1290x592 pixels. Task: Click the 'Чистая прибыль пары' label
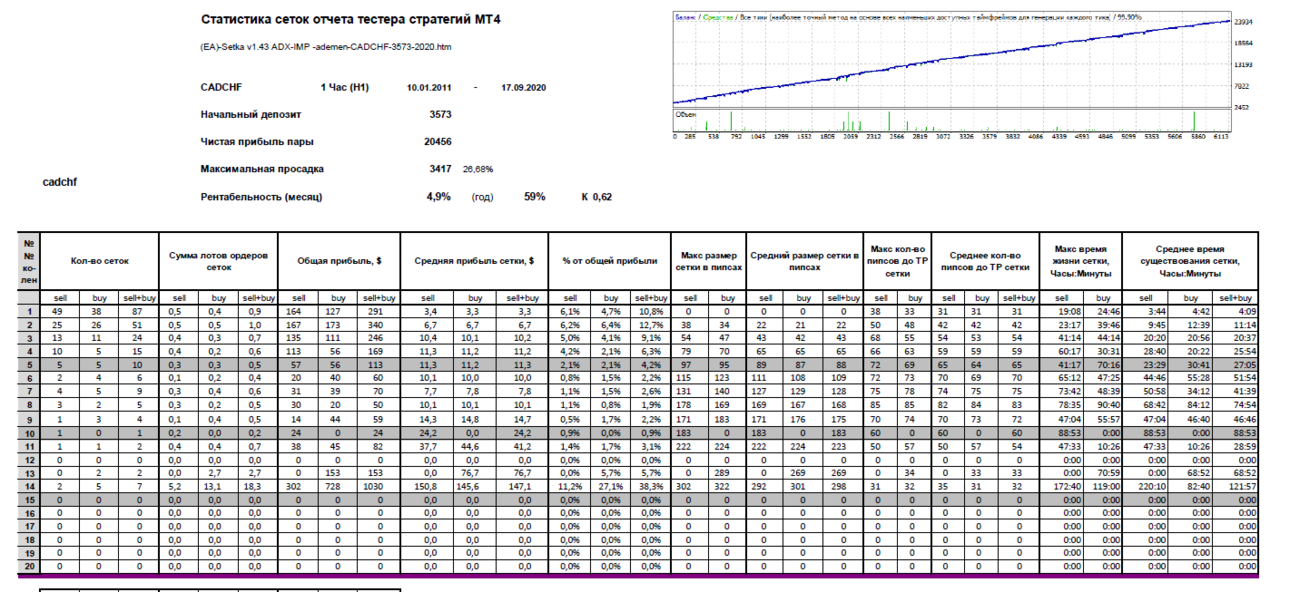click(x=257, y=142)
